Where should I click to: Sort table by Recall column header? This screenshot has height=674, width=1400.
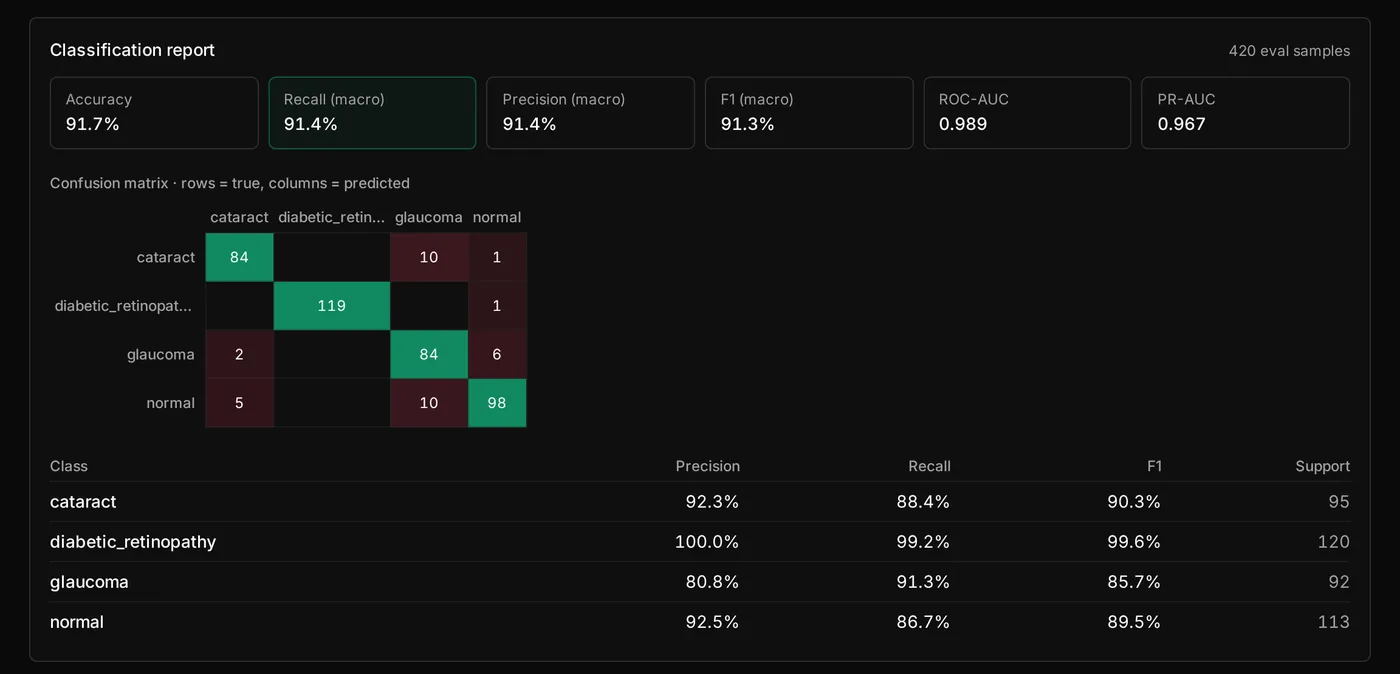click(x=929, y=466)
